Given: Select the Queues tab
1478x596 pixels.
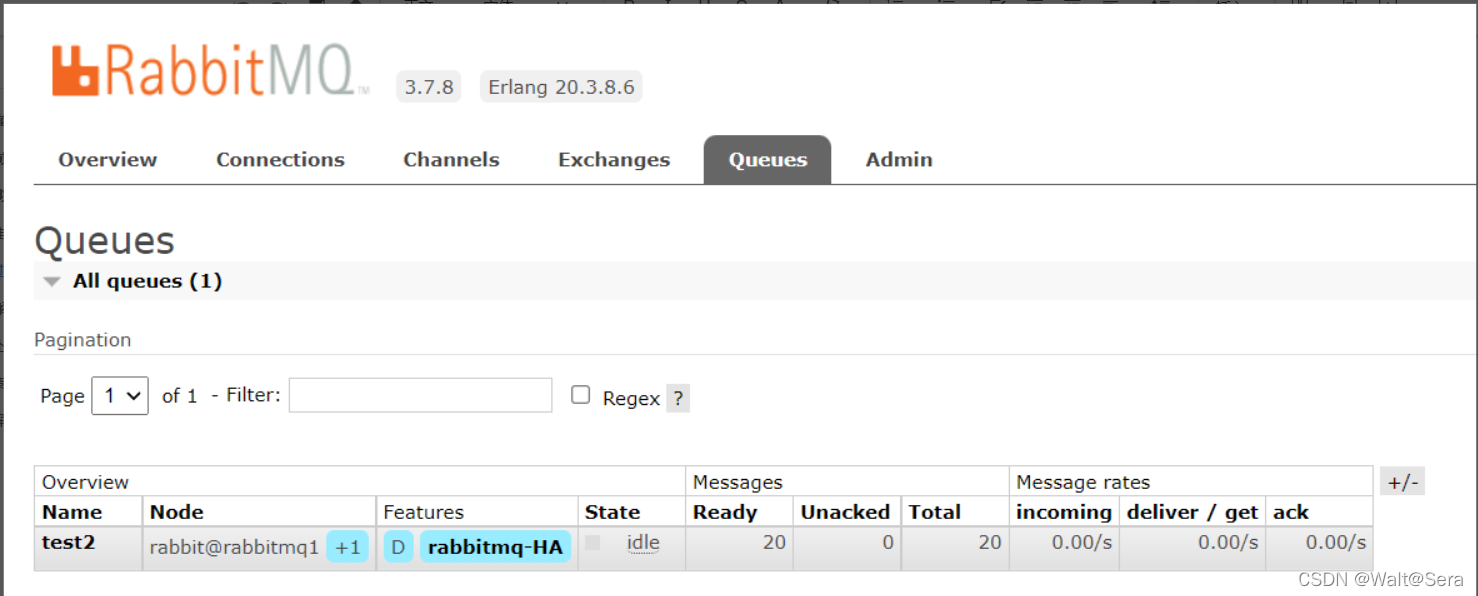Looking at the screenshot, I should point(767,160).
